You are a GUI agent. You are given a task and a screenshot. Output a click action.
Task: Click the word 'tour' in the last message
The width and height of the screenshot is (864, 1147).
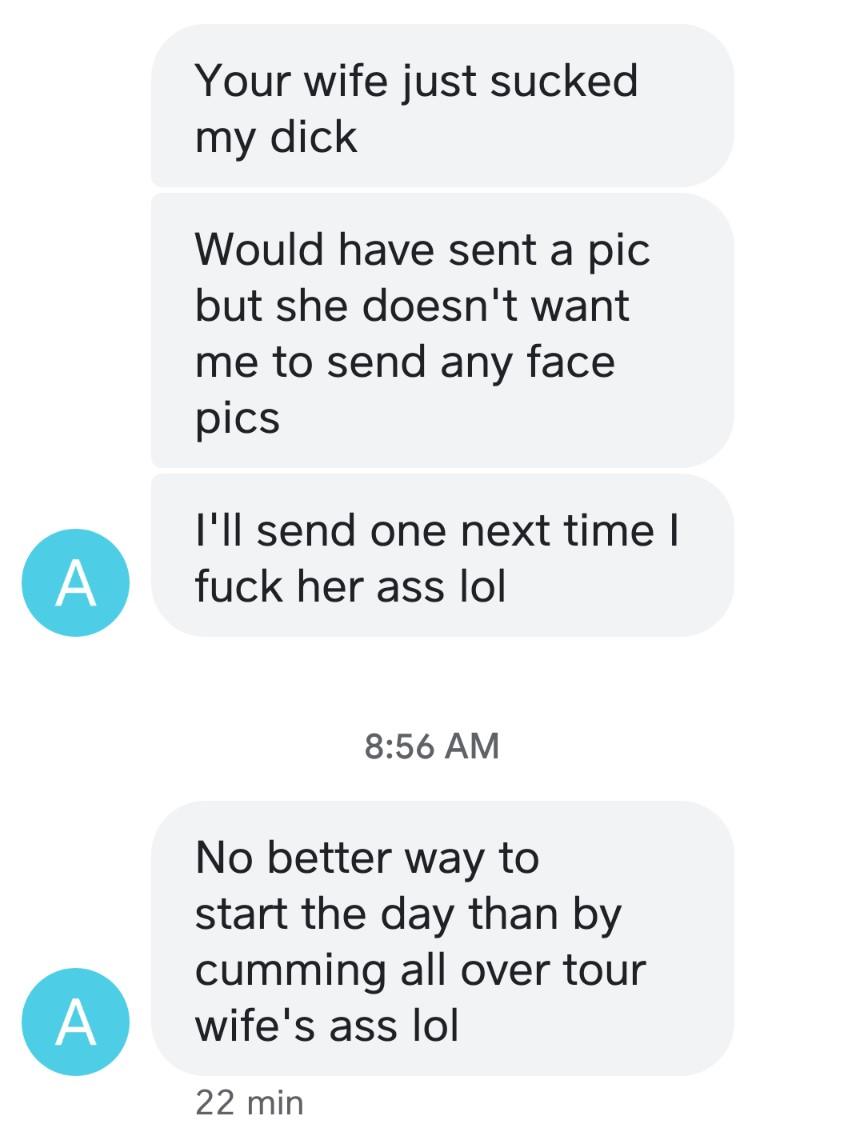[604, 970]
